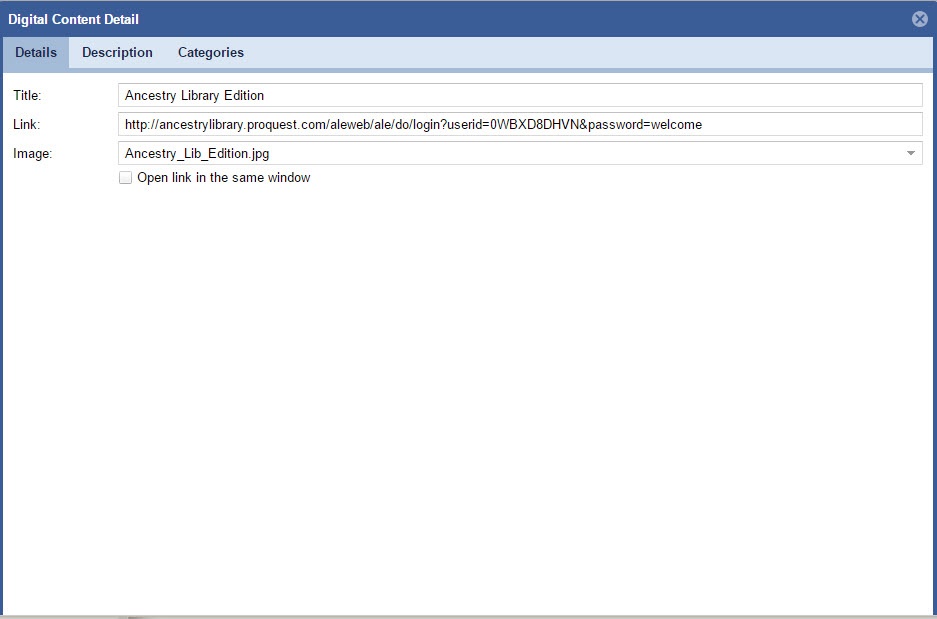Open the Categories tab
This screenshot has height=619, width=937.
(210, 53)
